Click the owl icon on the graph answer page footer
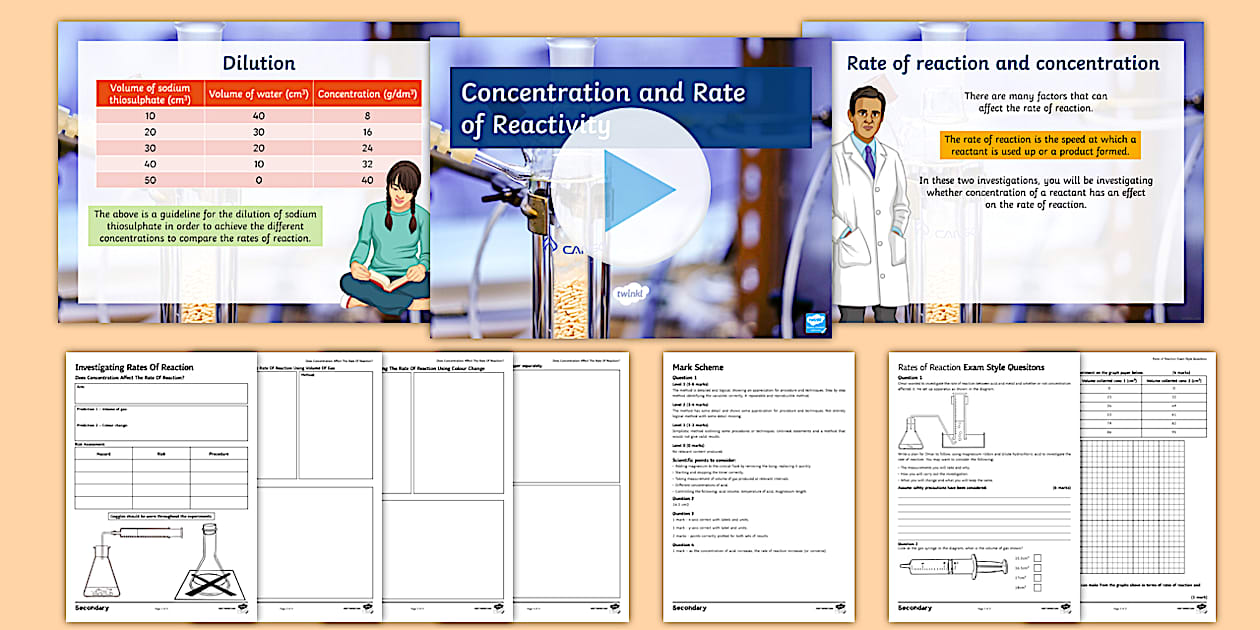1260x630 pixels. pos(1200,608)
